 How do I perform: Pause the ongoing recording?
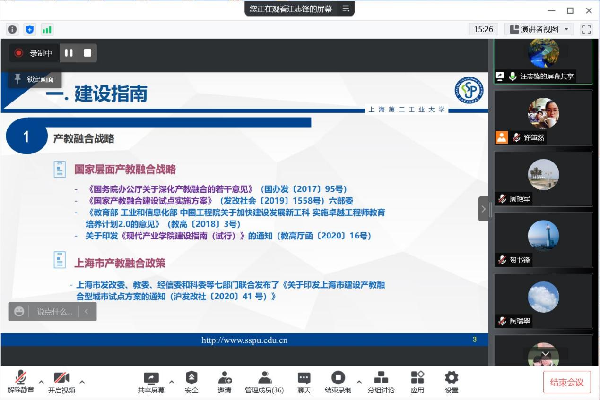(69, 52)
